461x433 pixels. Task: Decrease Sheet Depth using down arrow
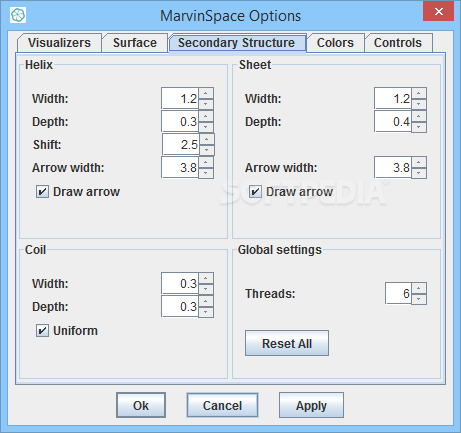(x=419, y=127)
